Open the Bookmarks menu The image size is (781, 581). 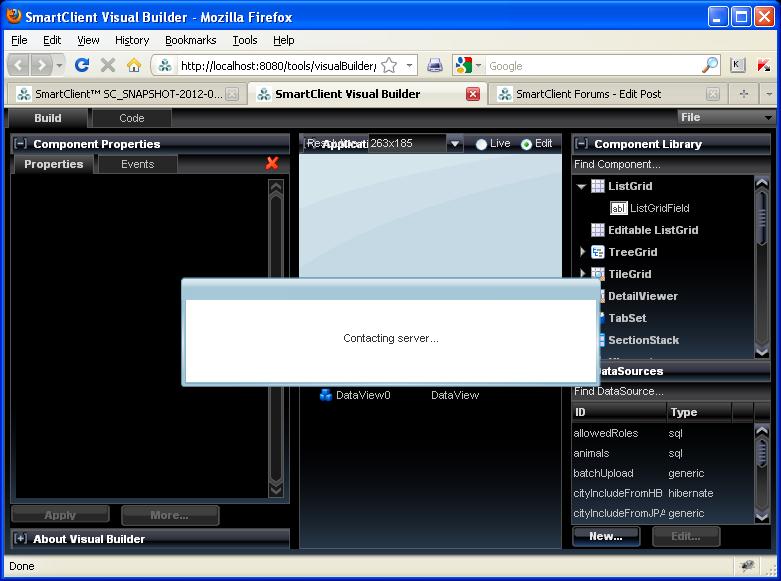coord(190,40)
